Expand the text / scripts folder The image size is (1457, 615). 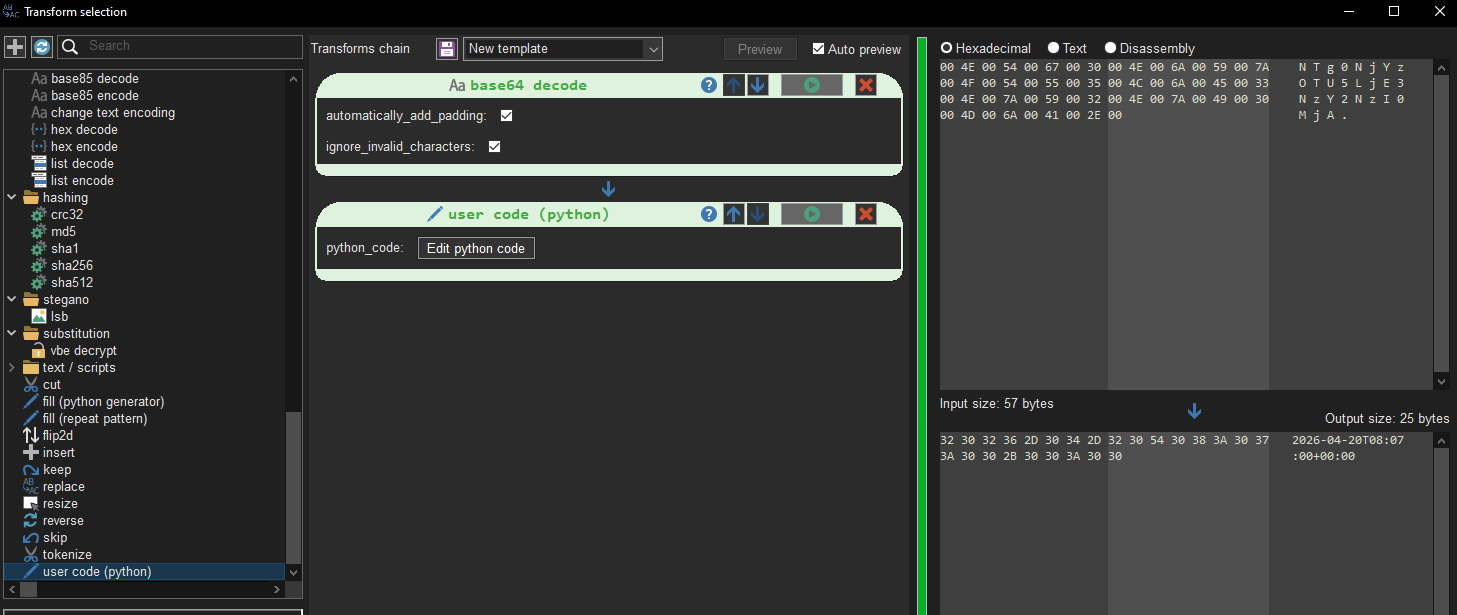click(12, 368)
